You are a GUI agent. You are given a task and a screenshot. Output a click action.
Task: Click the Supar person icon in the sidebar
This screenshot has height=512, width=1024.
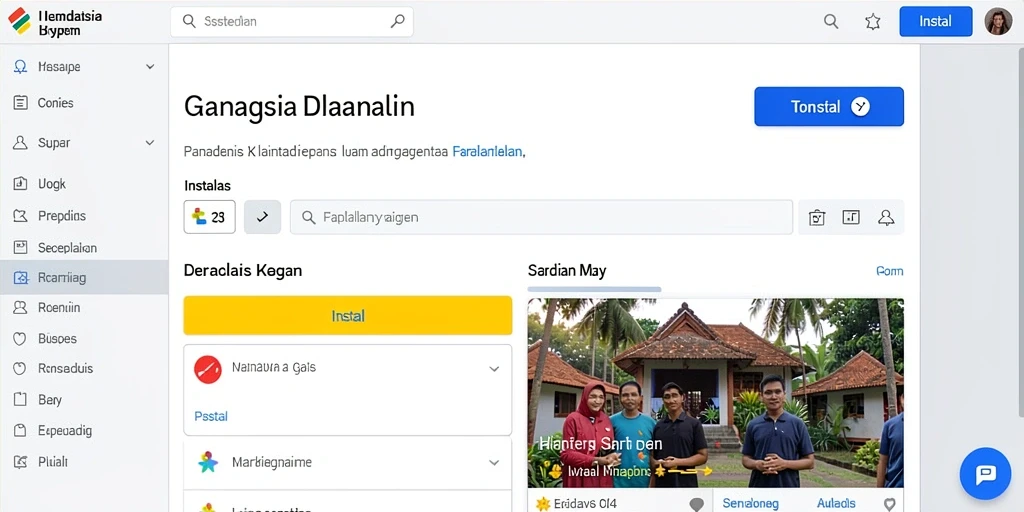point(20,143)
